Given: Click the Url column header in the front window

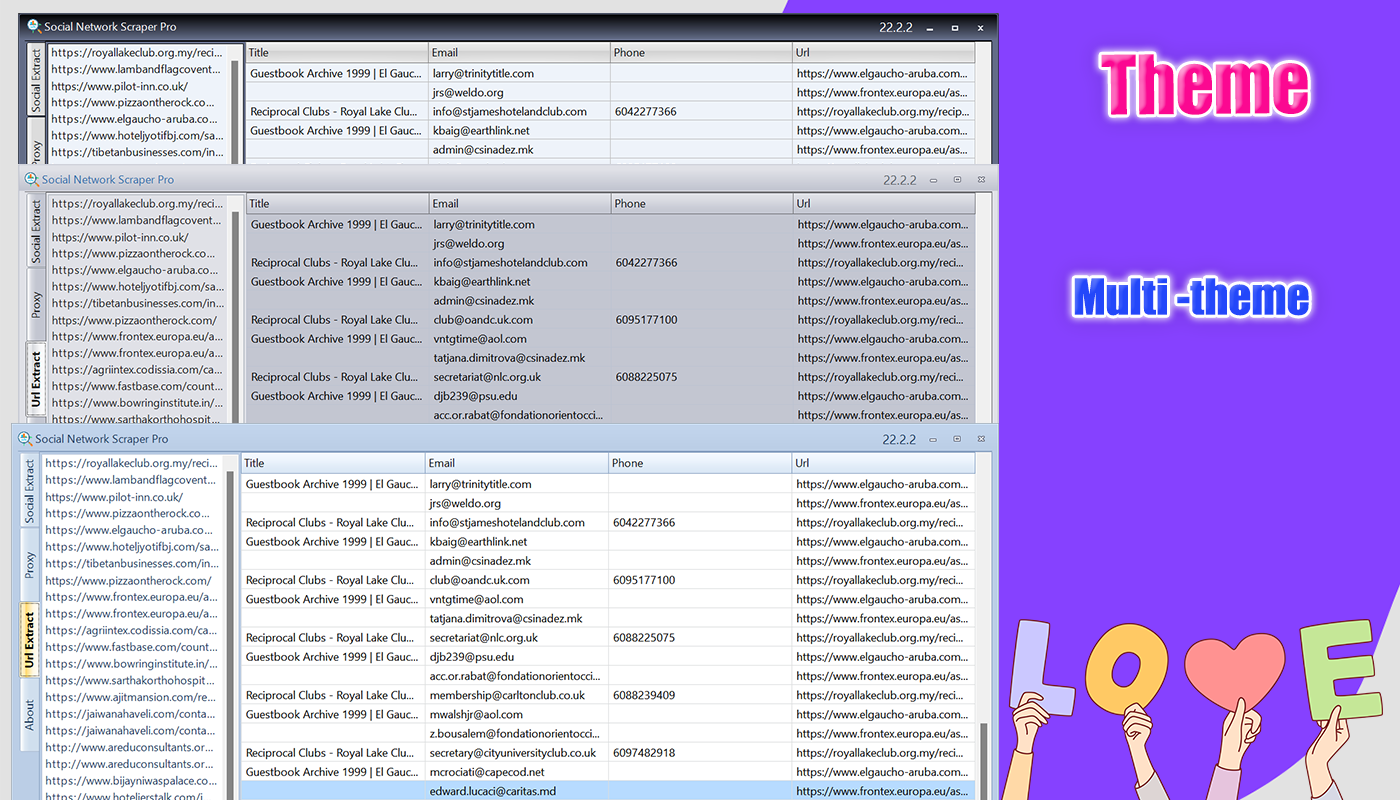Looking at the screenshot, I should (883, 463).
